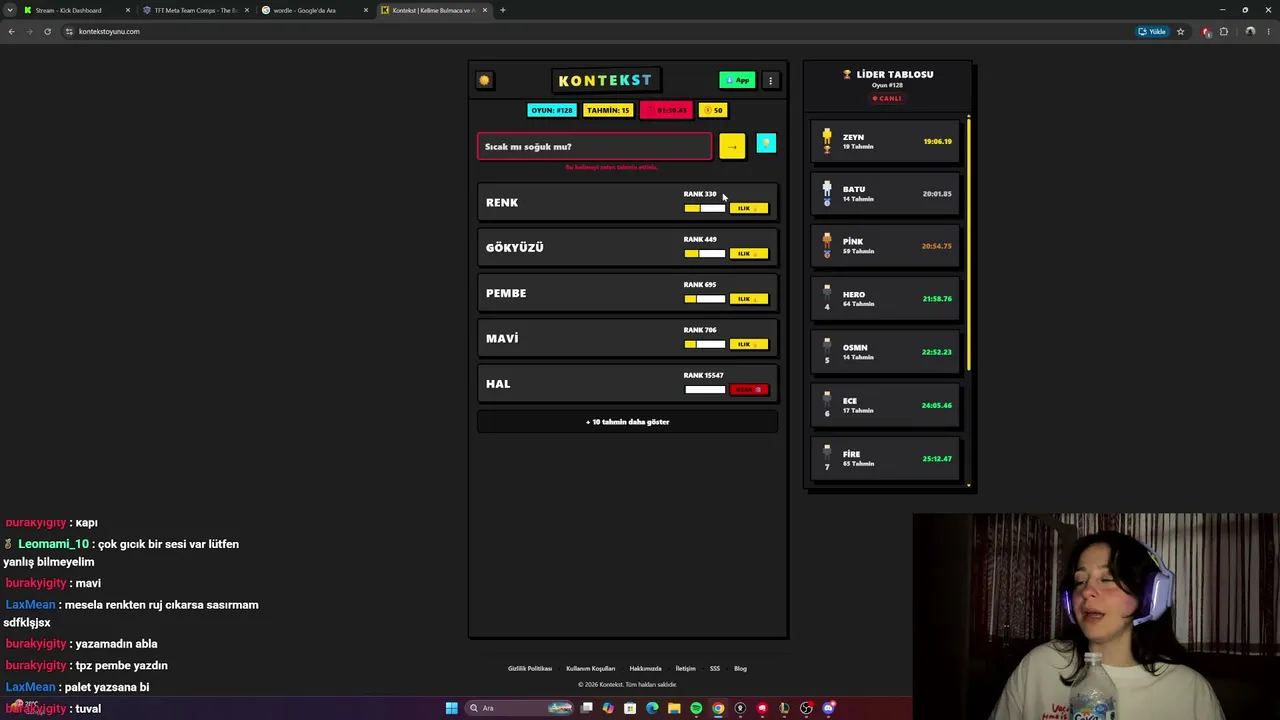Open the Chrome profile avatar
This screenshot has height=720, width=1280.
(x=1250, y=31)
